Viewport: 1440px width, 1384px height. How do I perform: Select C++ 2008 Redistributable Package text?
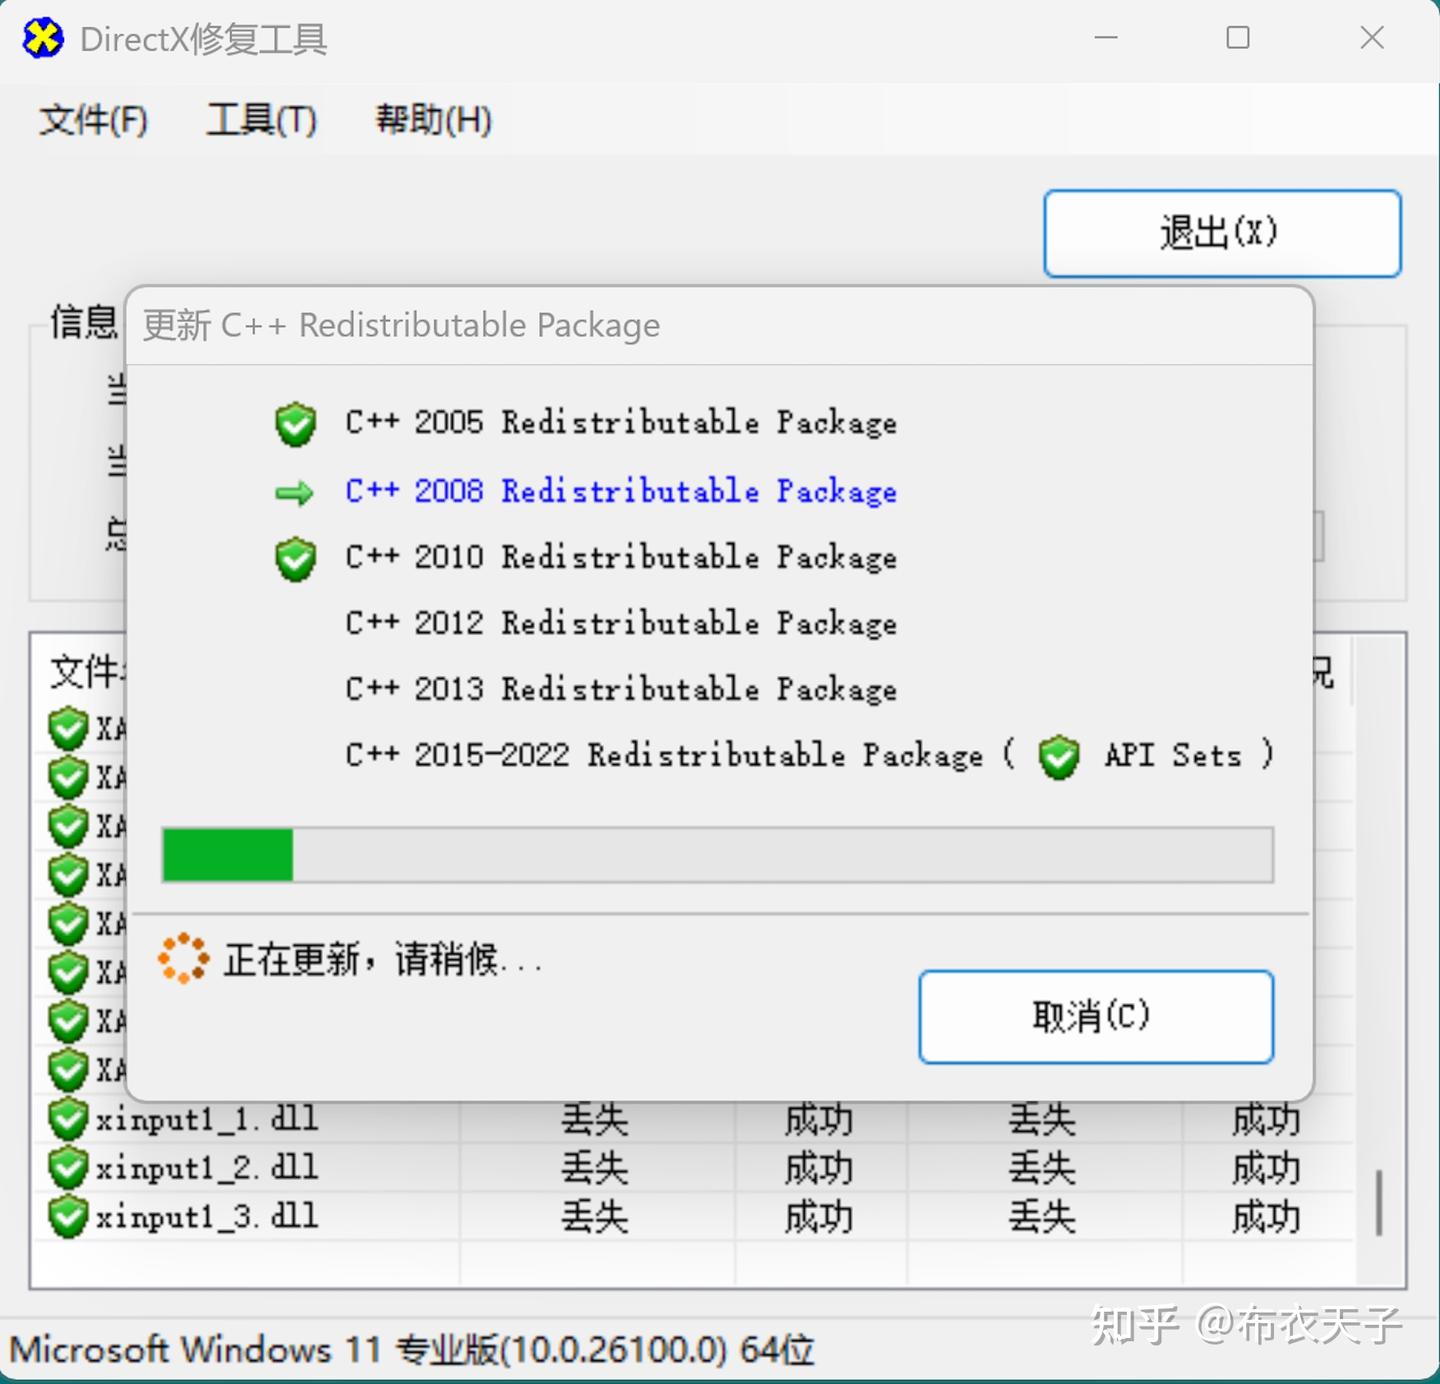click(621, 491)
